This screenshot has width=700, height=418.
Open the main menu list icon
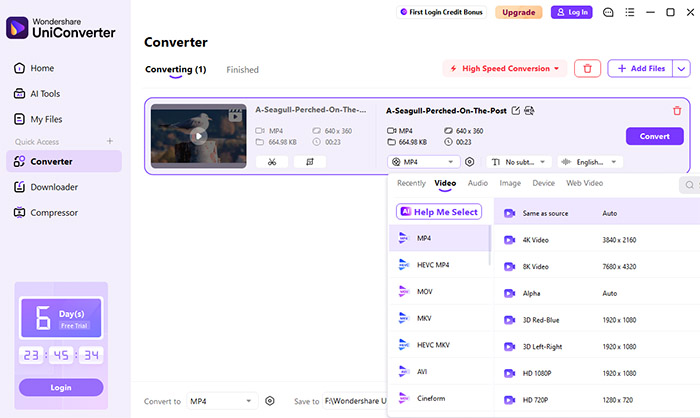(x=629, y=13)
